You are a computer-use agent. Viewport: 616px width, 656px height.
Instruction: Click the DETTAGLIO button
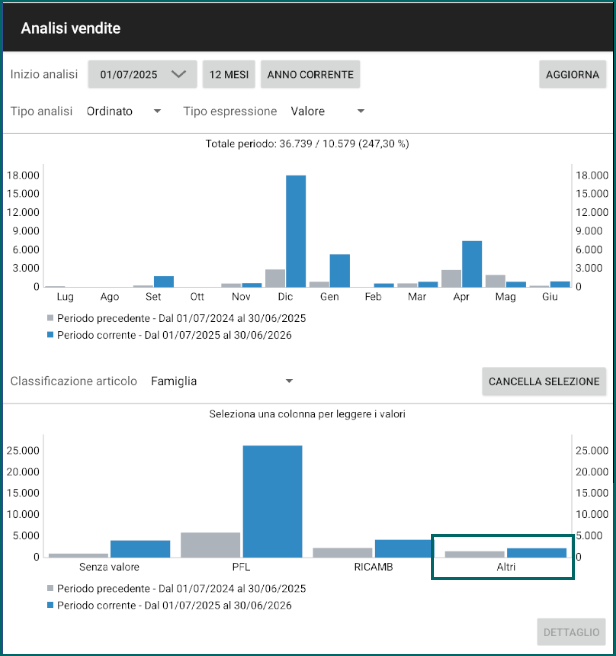[571, 632]
